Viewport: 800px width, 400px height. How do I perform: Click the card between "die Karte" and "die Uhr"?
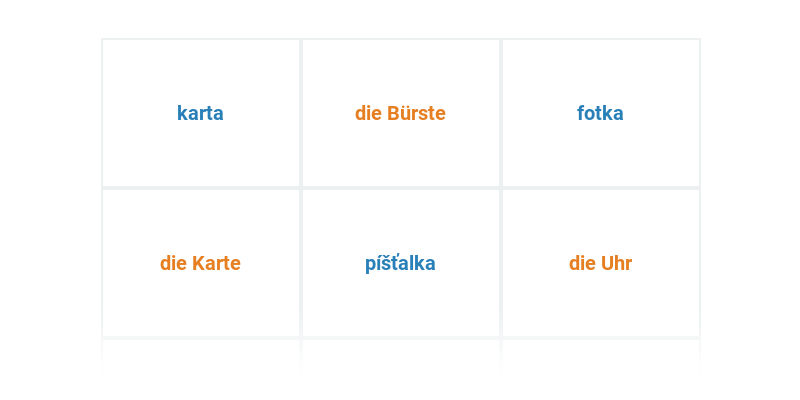tap(401, 263)
